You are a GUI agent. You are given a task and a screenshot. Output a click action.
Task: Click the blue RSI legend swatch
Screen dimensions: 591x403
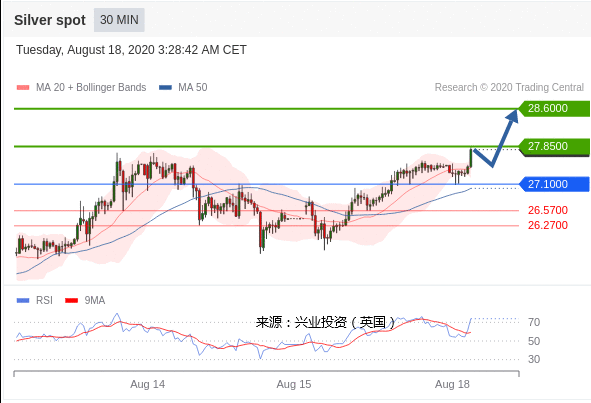23,300
